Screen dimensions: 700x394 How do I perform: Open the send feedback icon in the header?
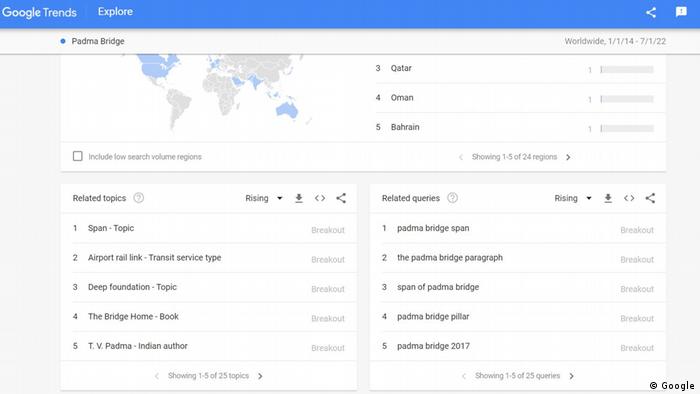click(681, 12)
